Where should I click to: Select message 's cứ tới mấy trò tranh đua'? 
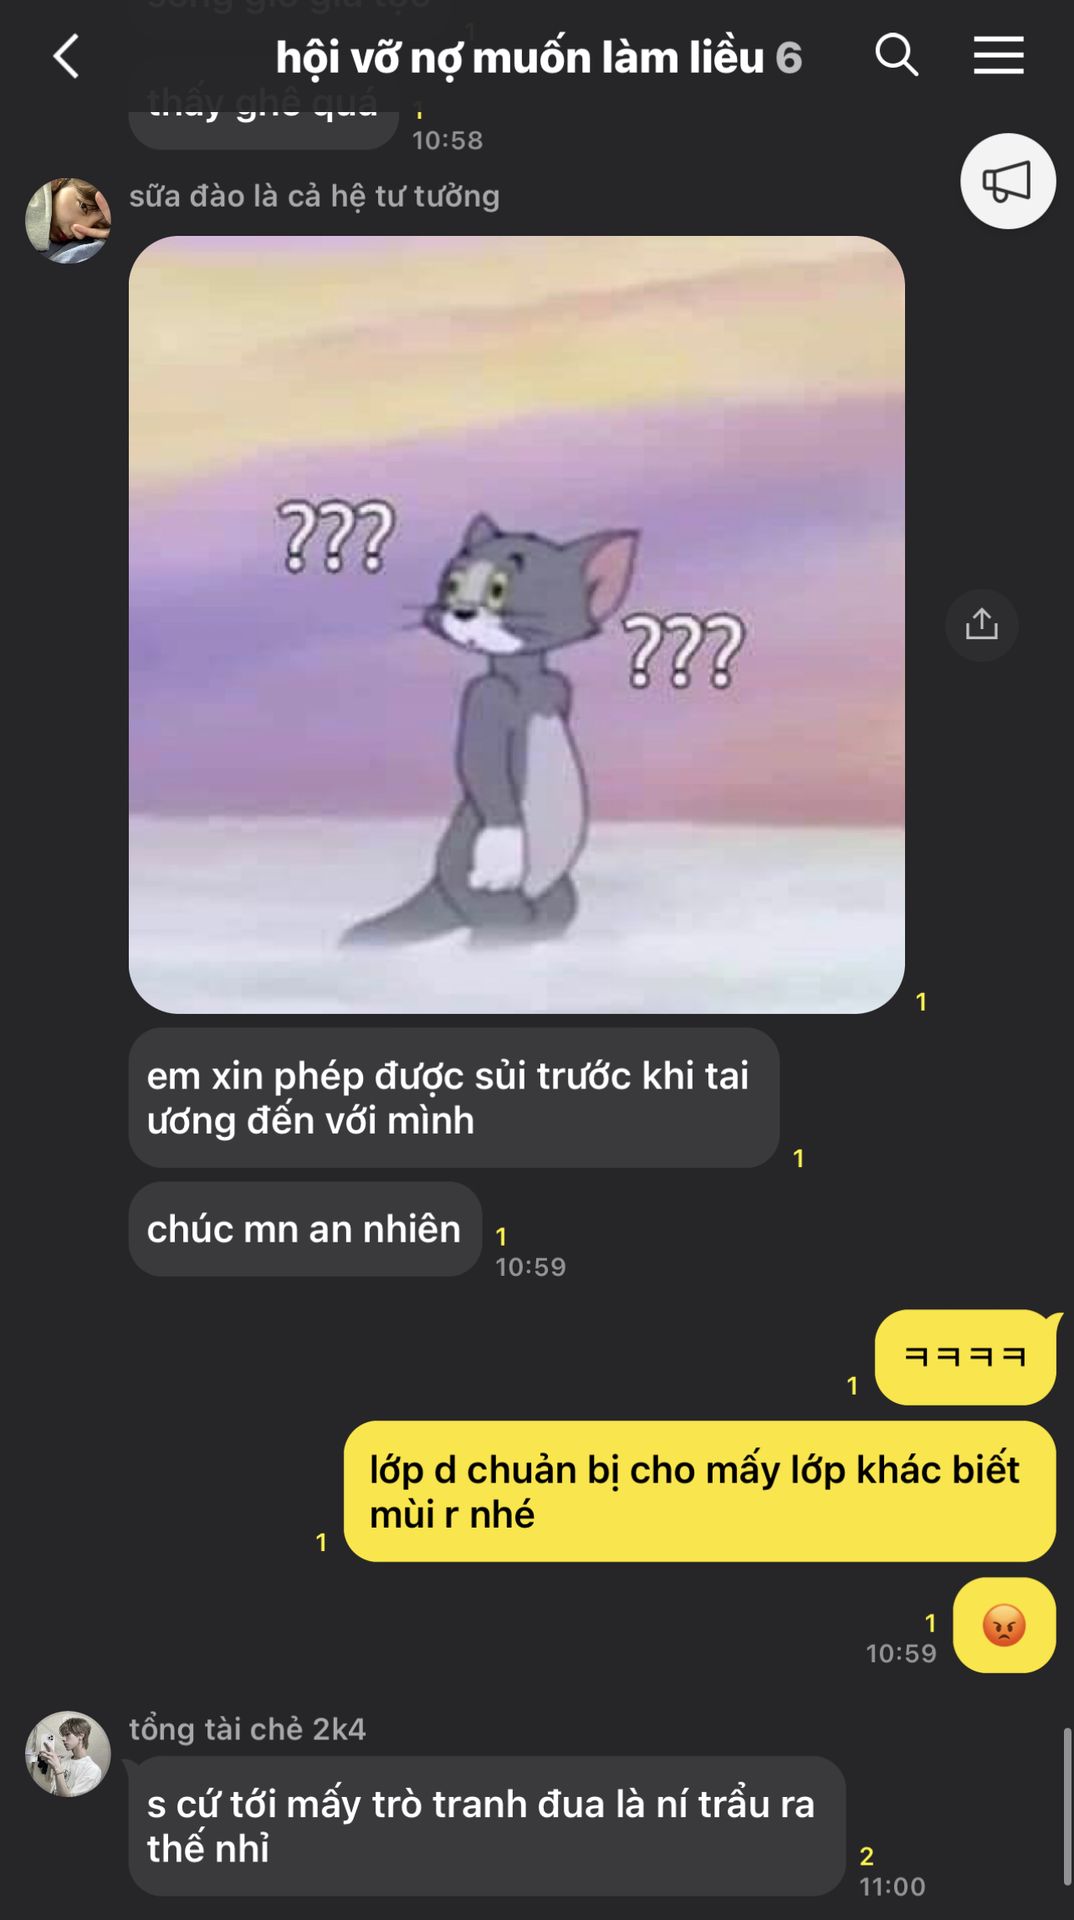(x=487, y=1826)
